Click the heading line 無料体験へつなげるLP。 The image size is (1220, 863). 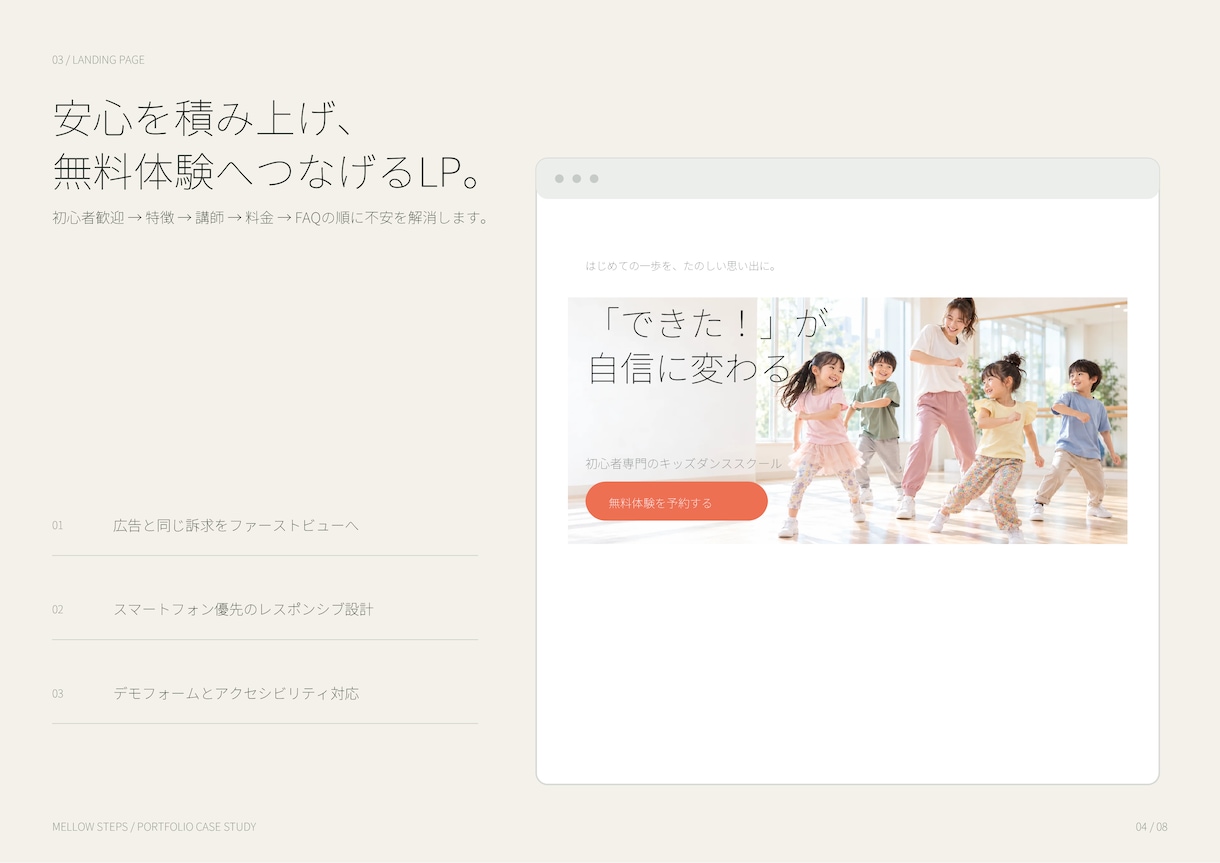[x=269, y=172]
